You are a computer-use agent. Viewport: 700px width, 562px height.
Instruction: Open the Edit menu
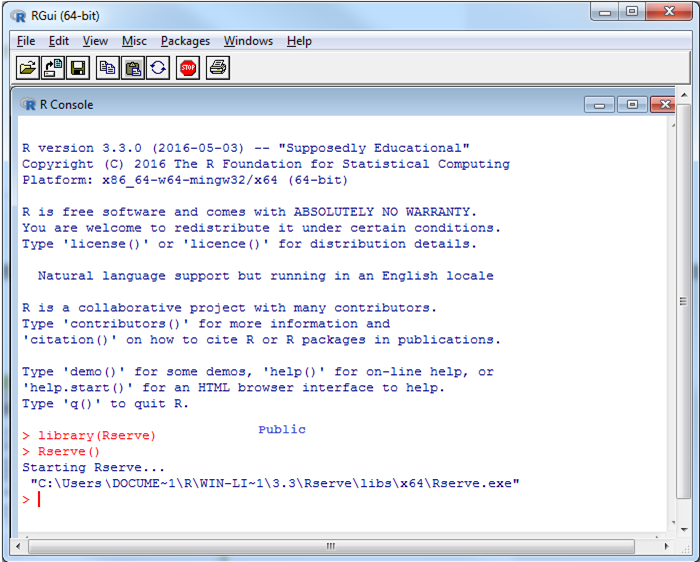click(59, 41)
